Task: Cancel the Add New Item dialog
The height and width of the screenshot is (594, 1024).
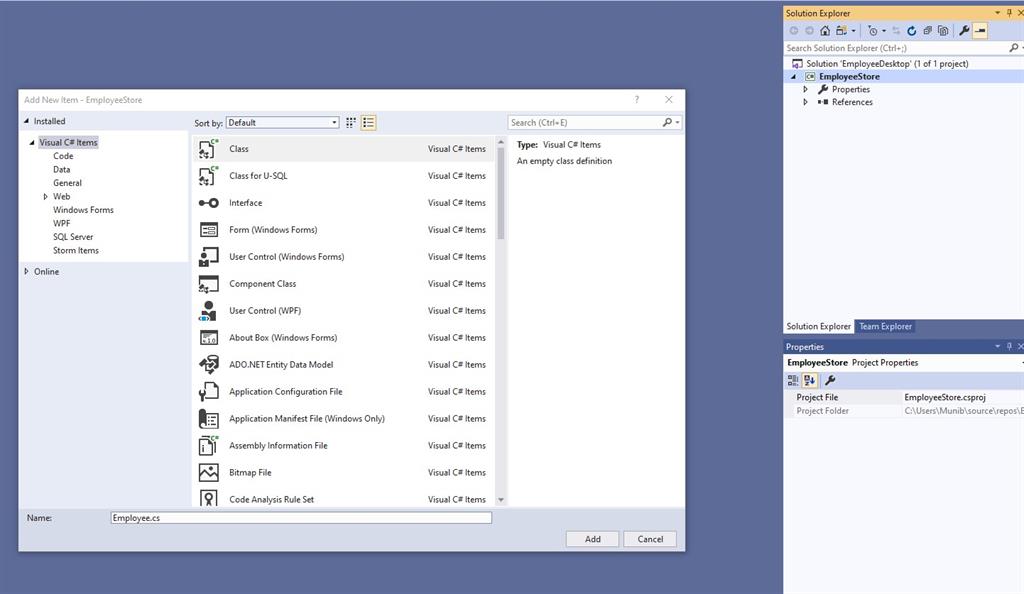Action: click(x=650, y=538)
